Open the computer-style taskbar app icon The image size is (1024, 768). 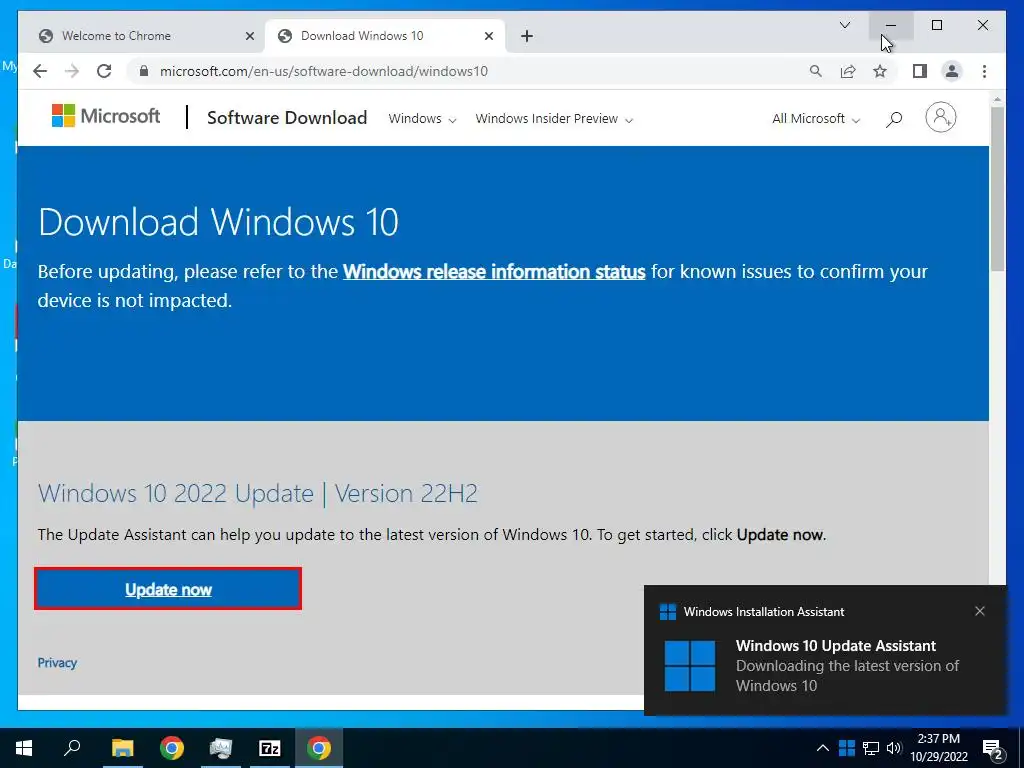coord(221,748)
